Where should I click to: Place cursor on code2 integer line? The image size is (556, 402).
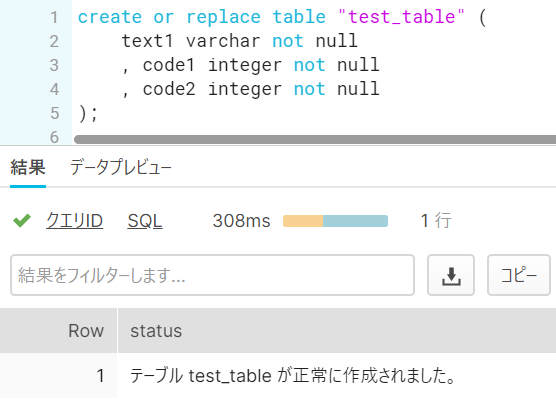tap(251, 89)
